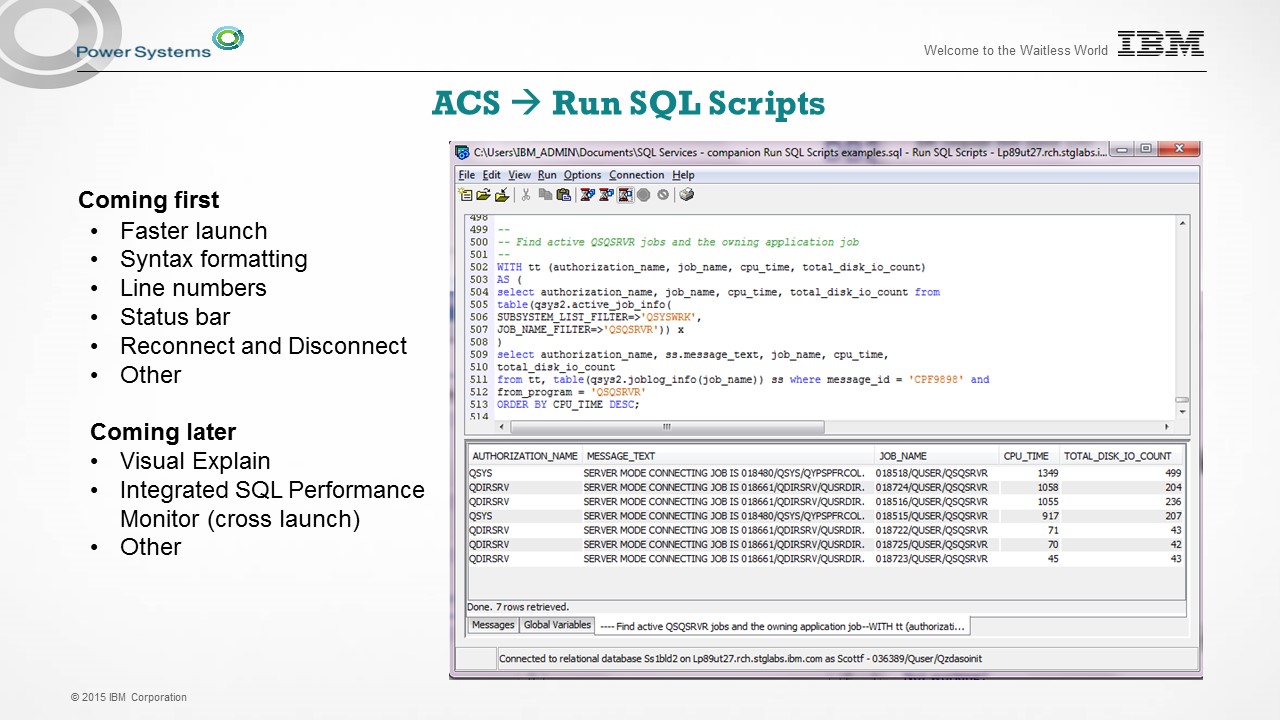Click the New script toolbar icon
Screen dimensions: 1280x720
pos(466,195)
